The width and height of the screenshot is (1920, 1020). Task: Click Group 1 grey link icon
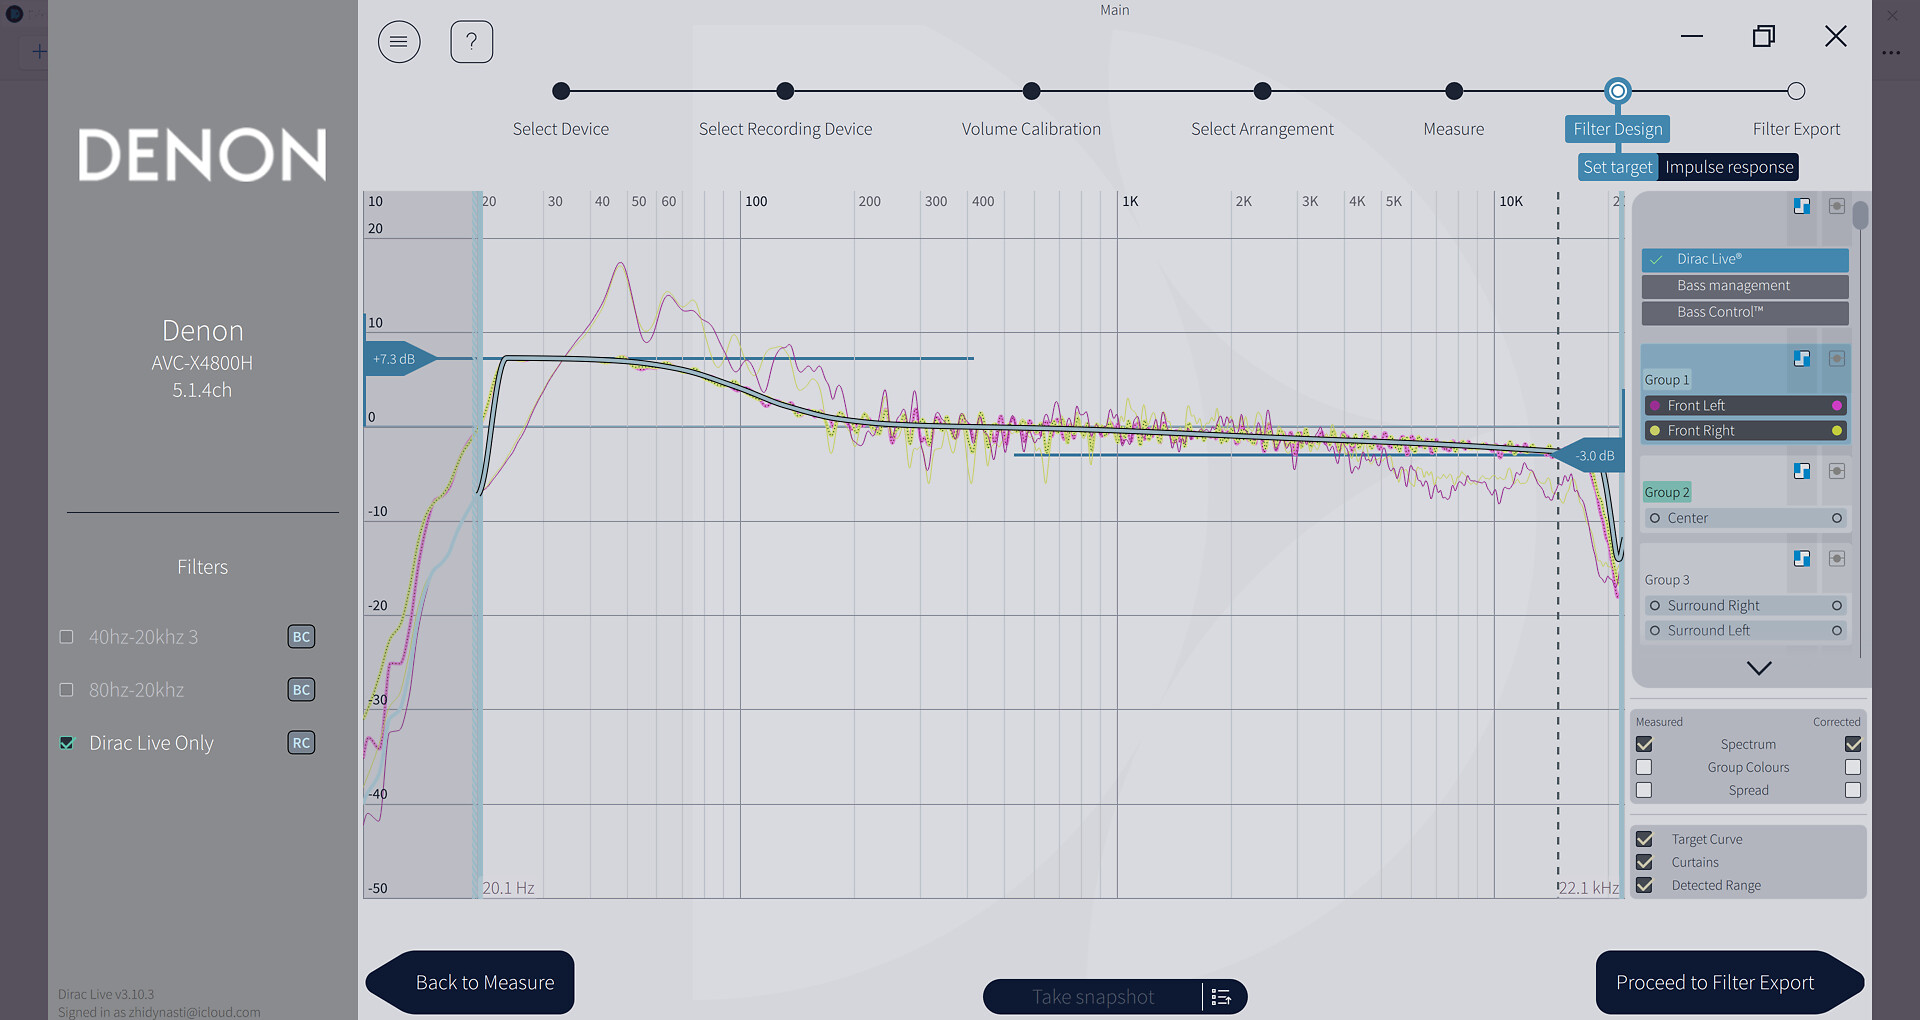coord(1837,359)
